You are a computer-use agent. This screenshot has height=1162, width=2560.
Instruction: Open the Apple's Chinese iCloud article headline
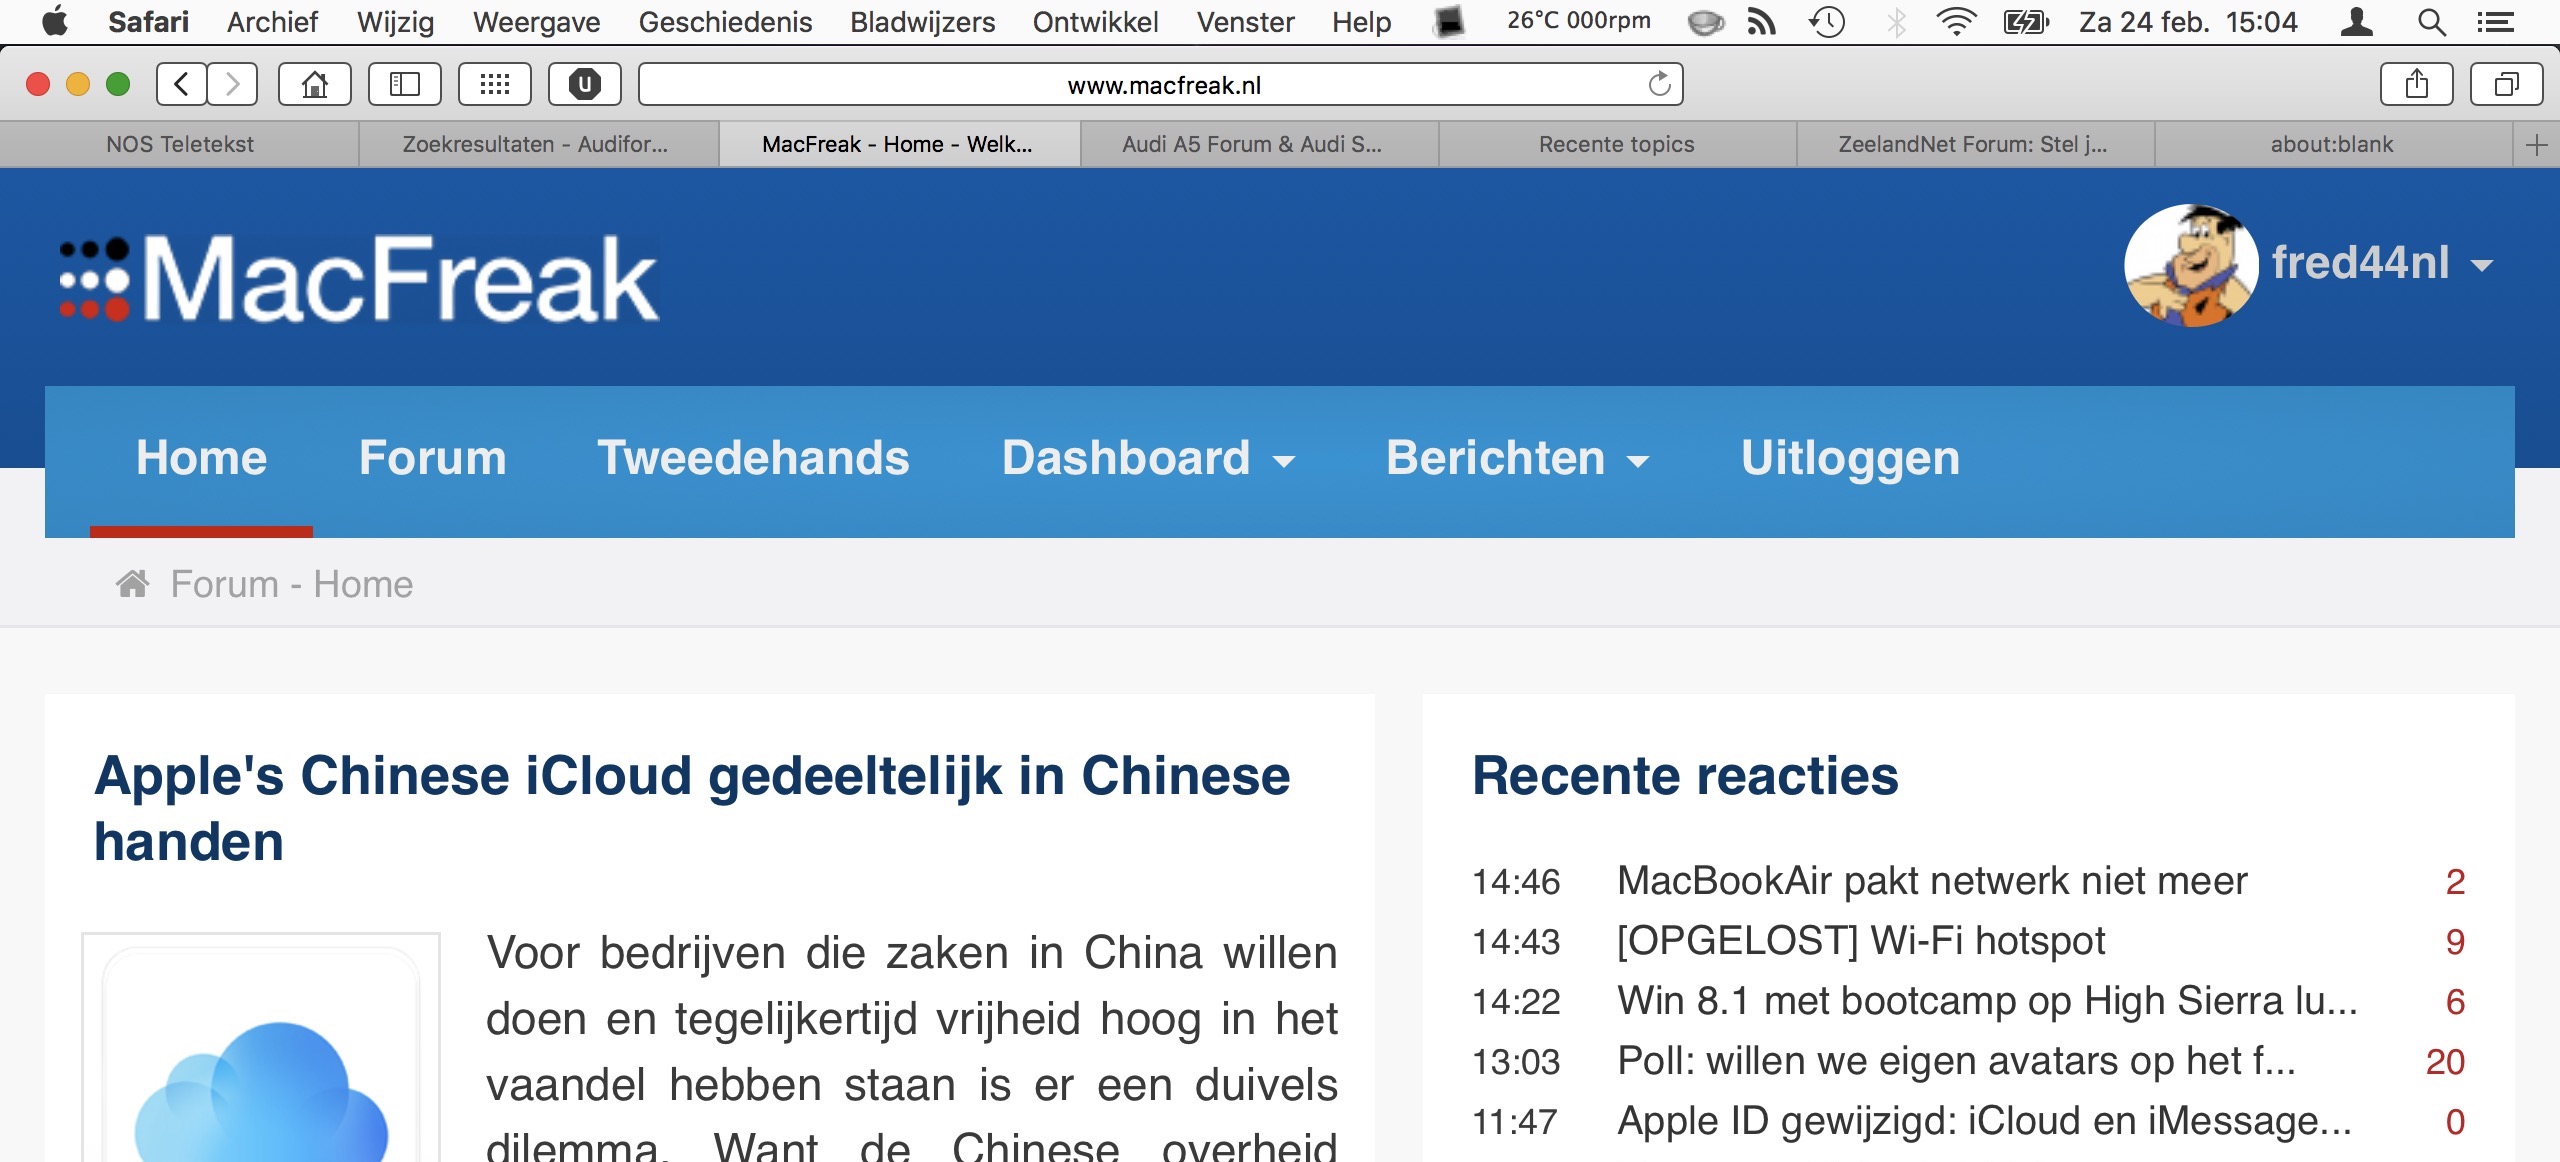point(692,808)
